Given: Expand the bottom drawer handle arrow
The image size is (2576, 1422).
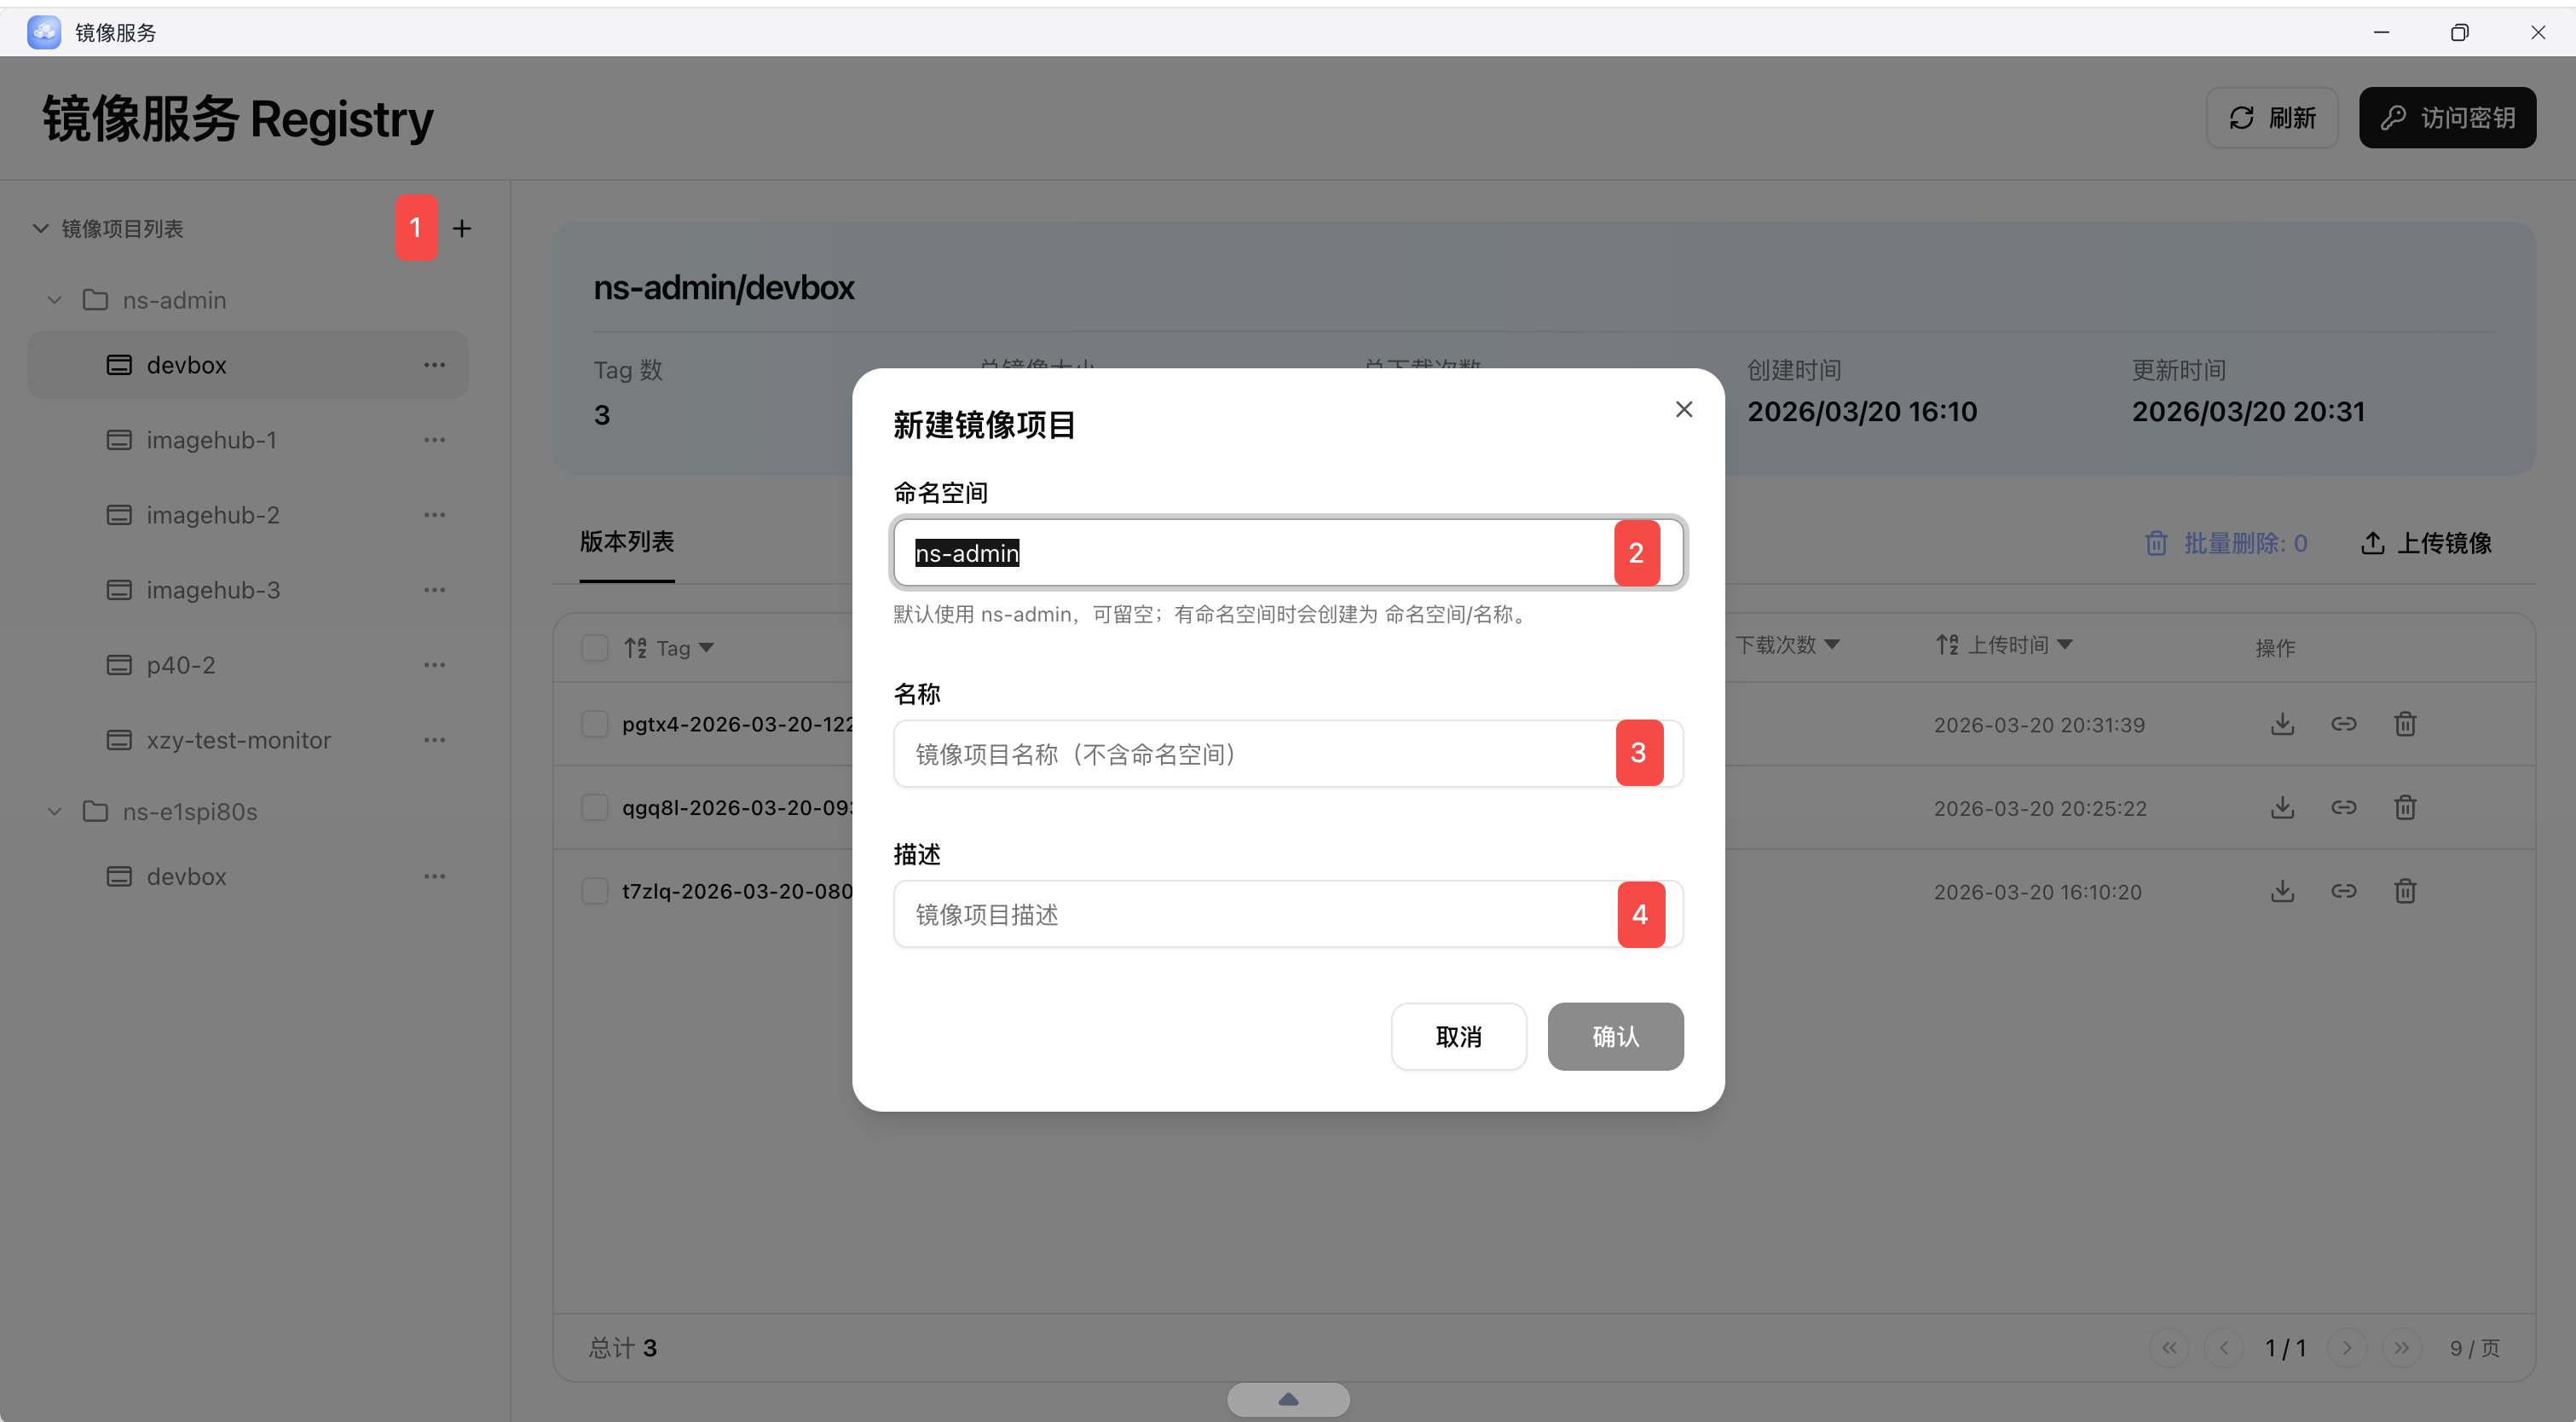Looking at the screenshot, I should pos(1288,1399).
